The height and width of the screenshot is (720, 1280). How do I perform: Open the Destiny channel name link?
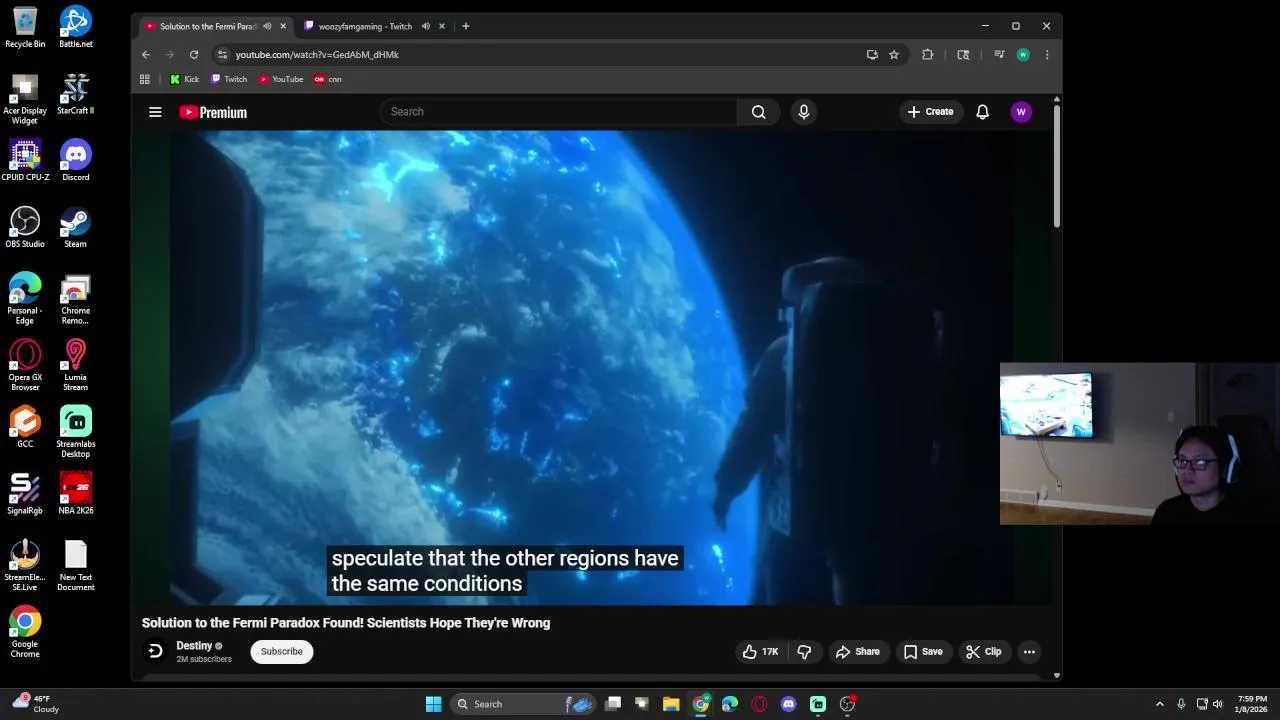click(194, 646)
